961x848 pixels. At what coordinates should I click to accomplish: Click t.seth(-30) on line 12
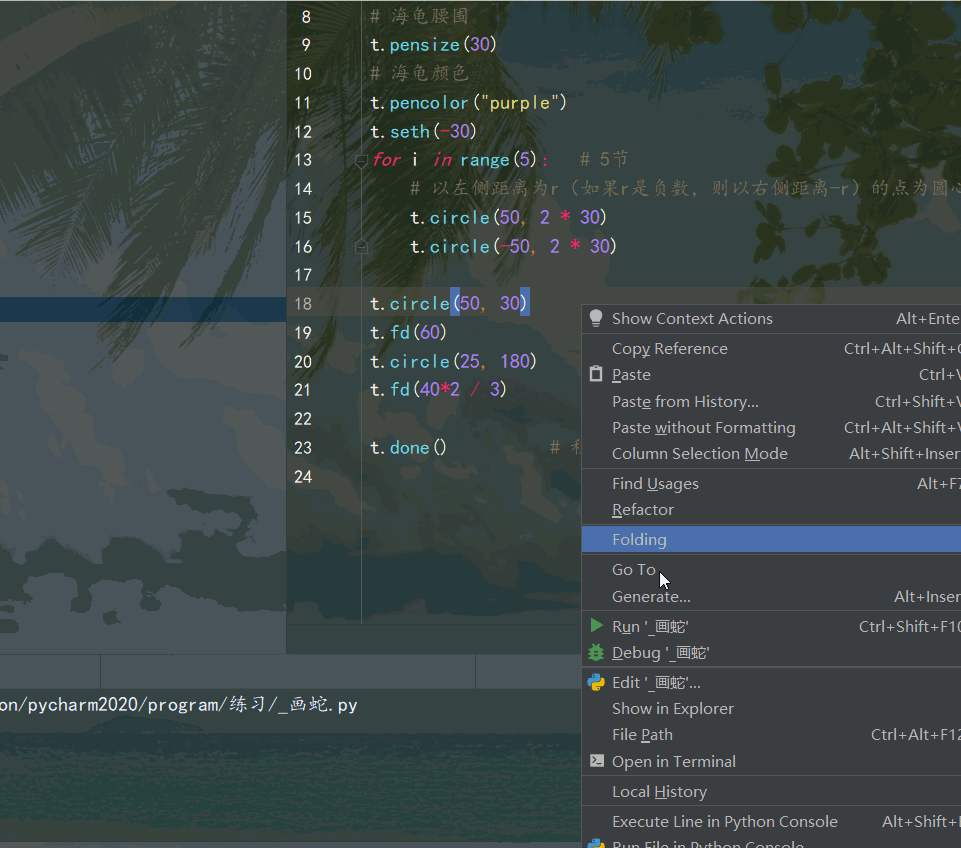click(x=423, y=132)
